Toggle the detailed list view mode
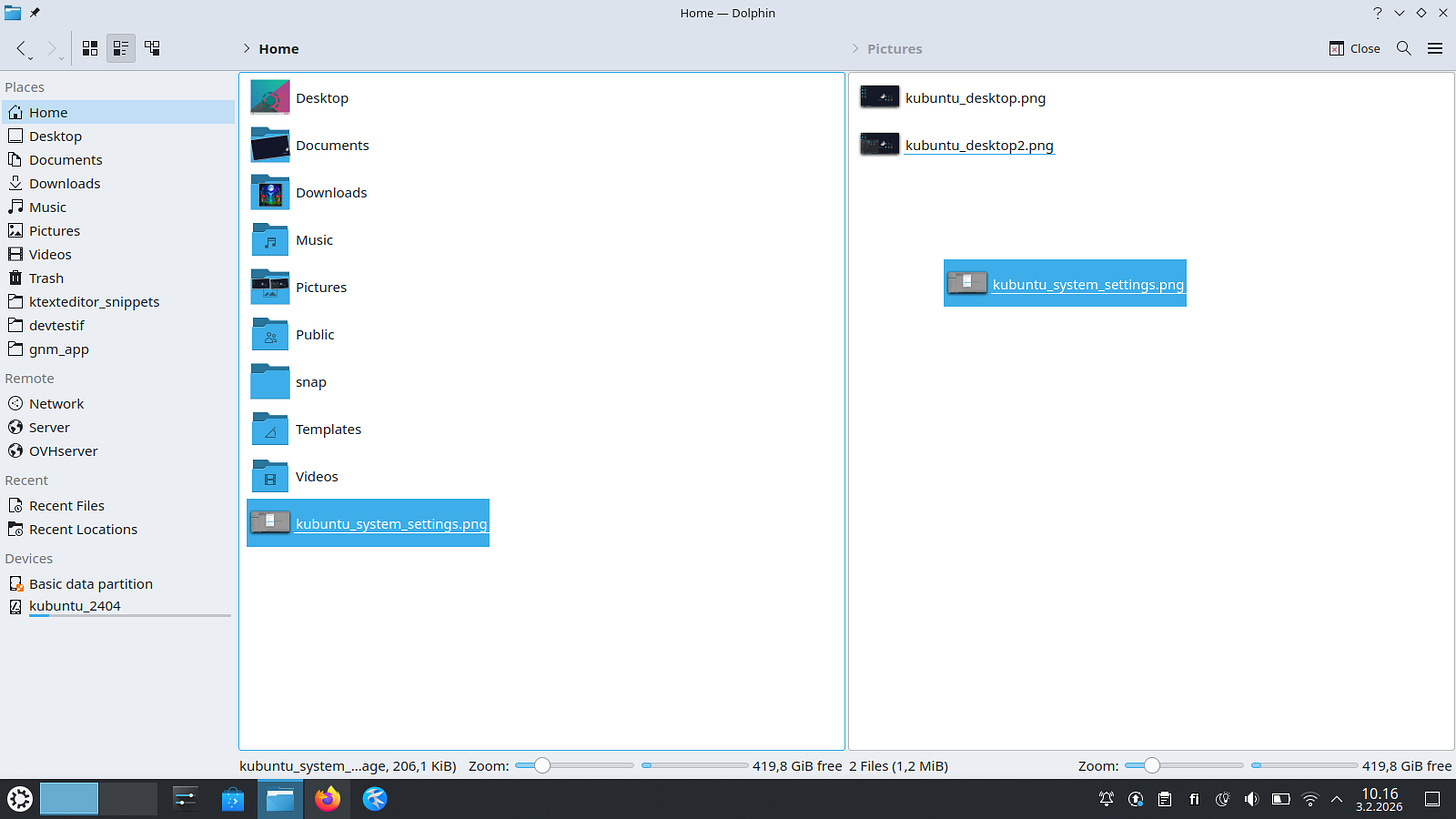Viewport: 1456px width, 819px height. click(120, 48)
